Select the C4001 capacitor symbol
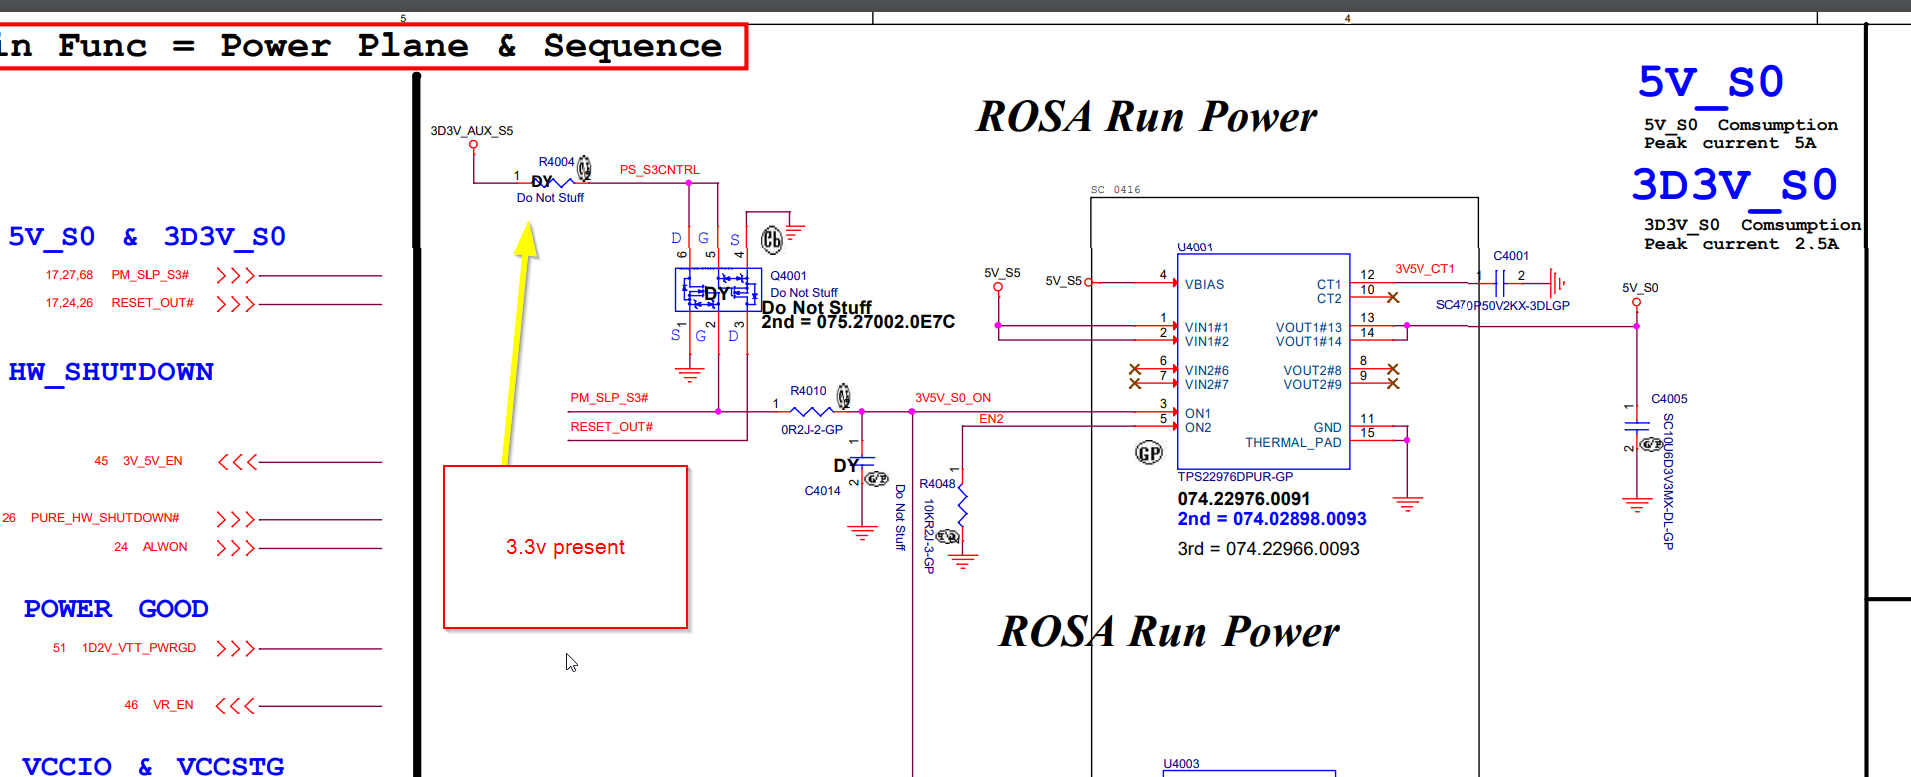1911x777 pixels. (x=1499, y=283)
